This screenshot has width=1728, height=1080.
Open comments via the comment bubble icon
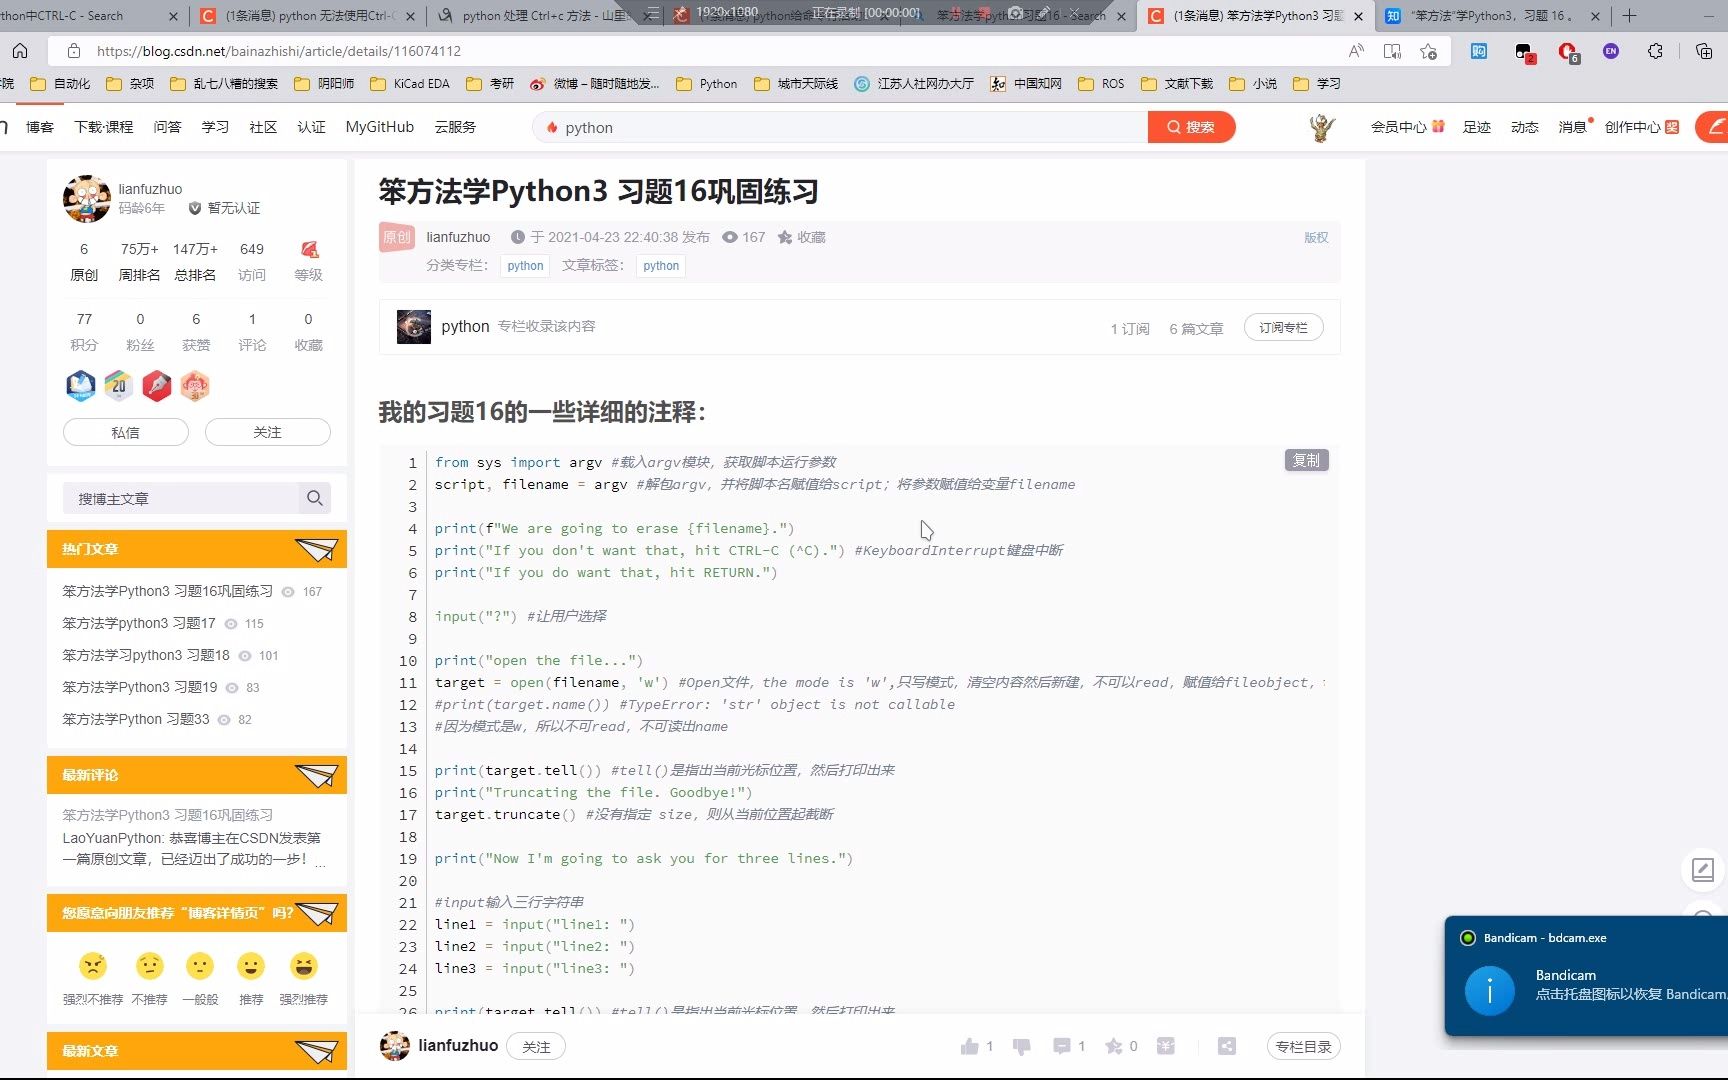pos(1061,1046)
